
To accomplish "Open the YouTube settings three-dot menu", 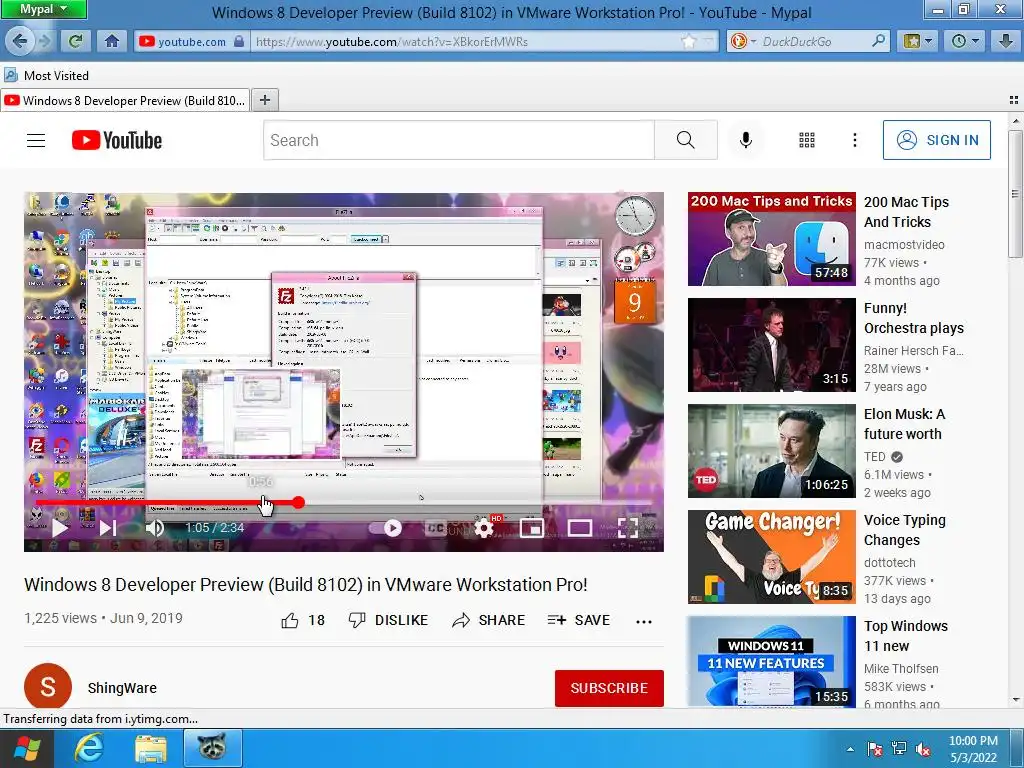I will [x=854, y=140].
